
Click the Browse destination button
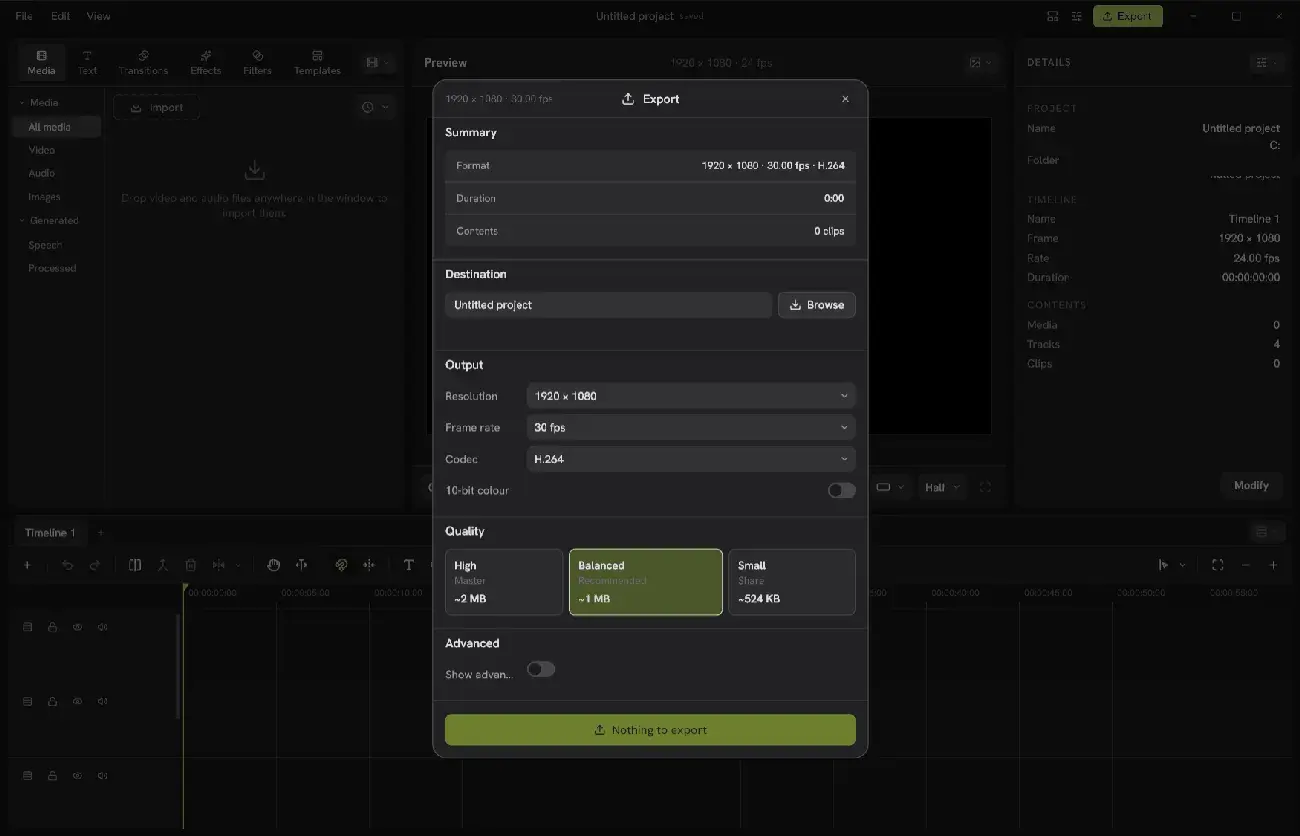[x=816, y=305]
